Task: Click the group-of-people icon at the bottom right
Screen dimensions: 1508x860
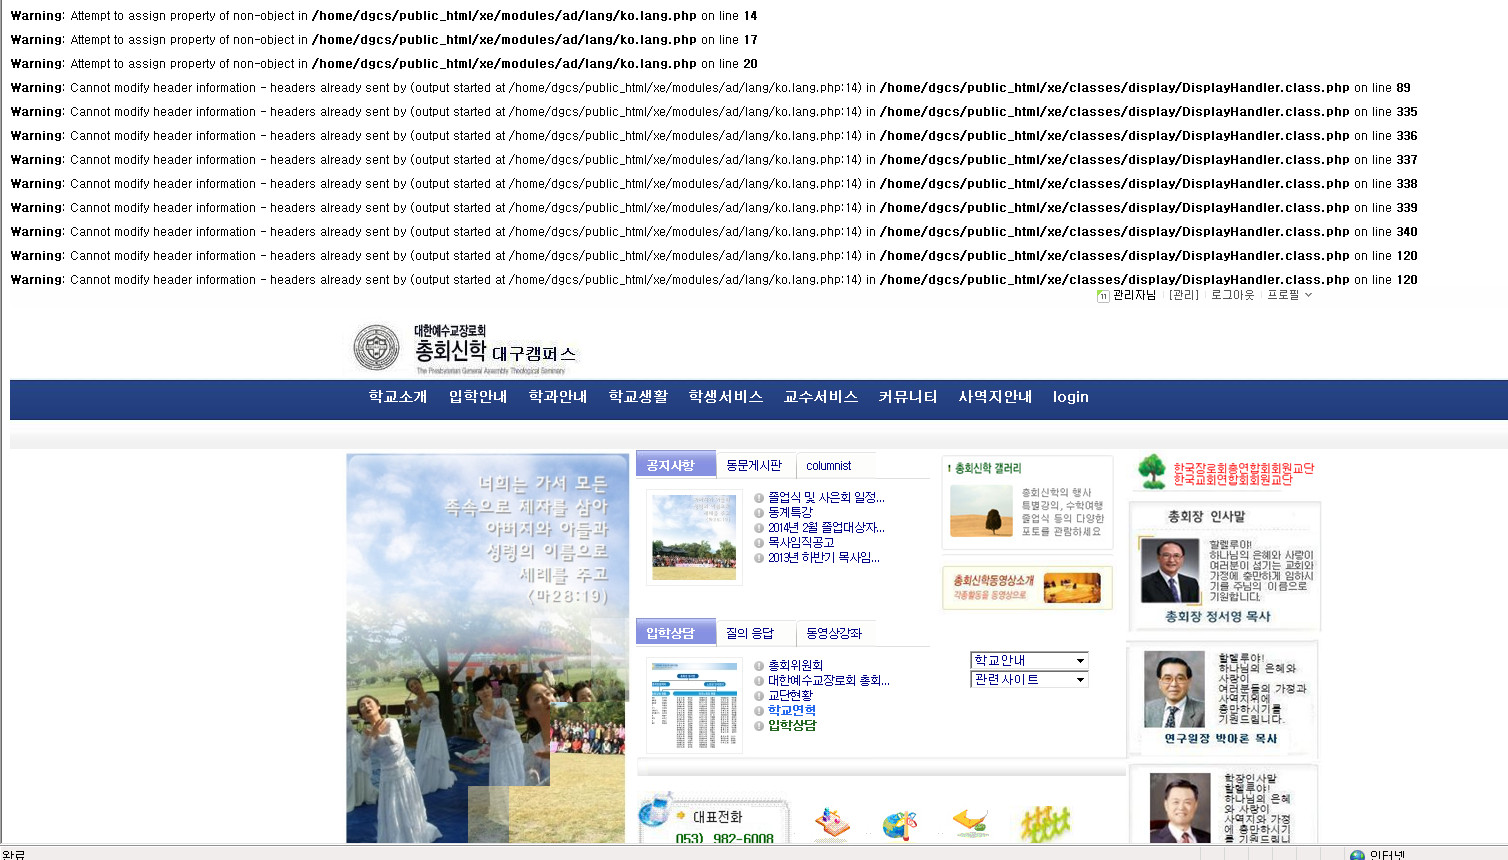Action: point(1045,822)
